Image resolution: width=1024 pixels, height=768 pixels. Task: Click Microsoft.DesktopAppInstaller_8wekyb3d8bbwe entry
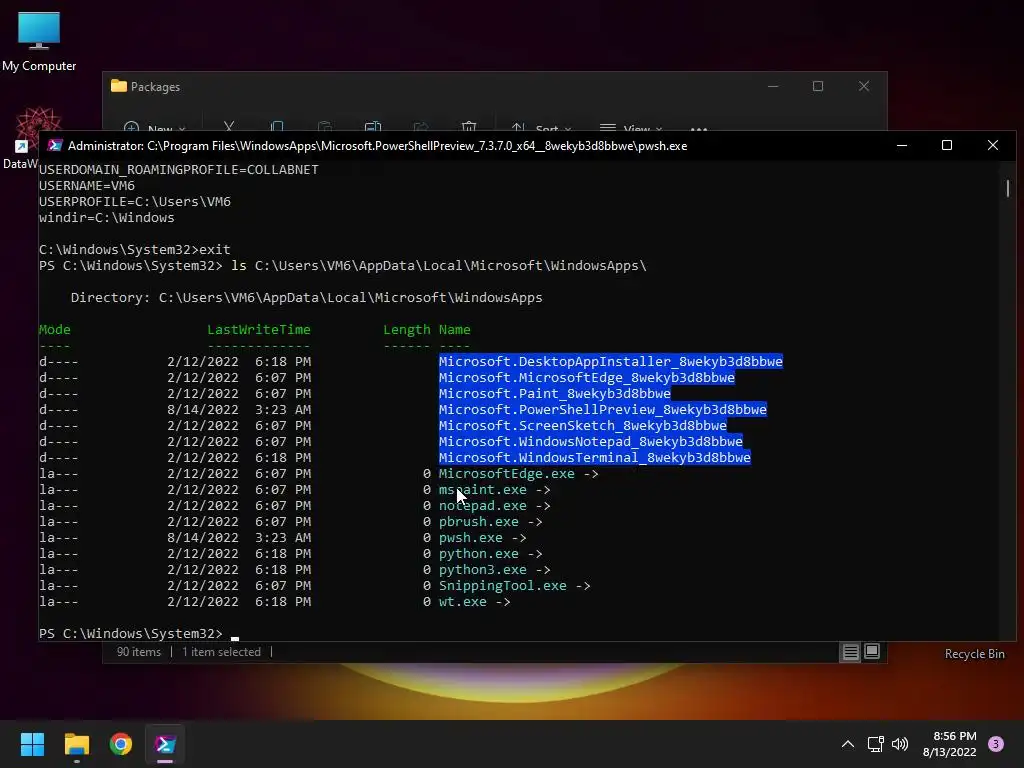(x=611, y=361)
